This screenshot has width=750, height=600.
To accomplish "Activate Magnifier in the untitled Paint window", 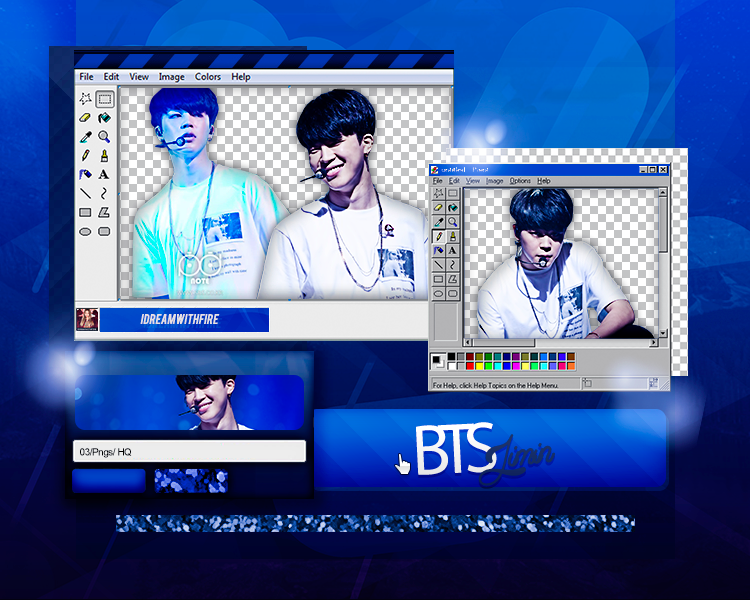I will pyautogui.click(x=452, y=222).
